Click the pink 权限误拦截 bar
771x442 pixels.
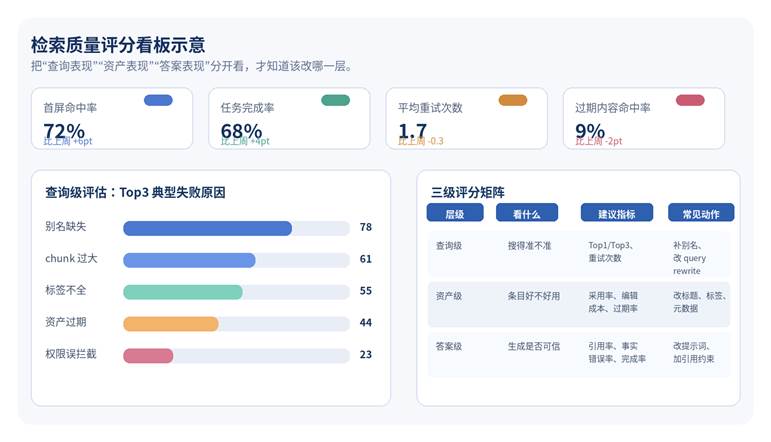(x=148, y=355)
